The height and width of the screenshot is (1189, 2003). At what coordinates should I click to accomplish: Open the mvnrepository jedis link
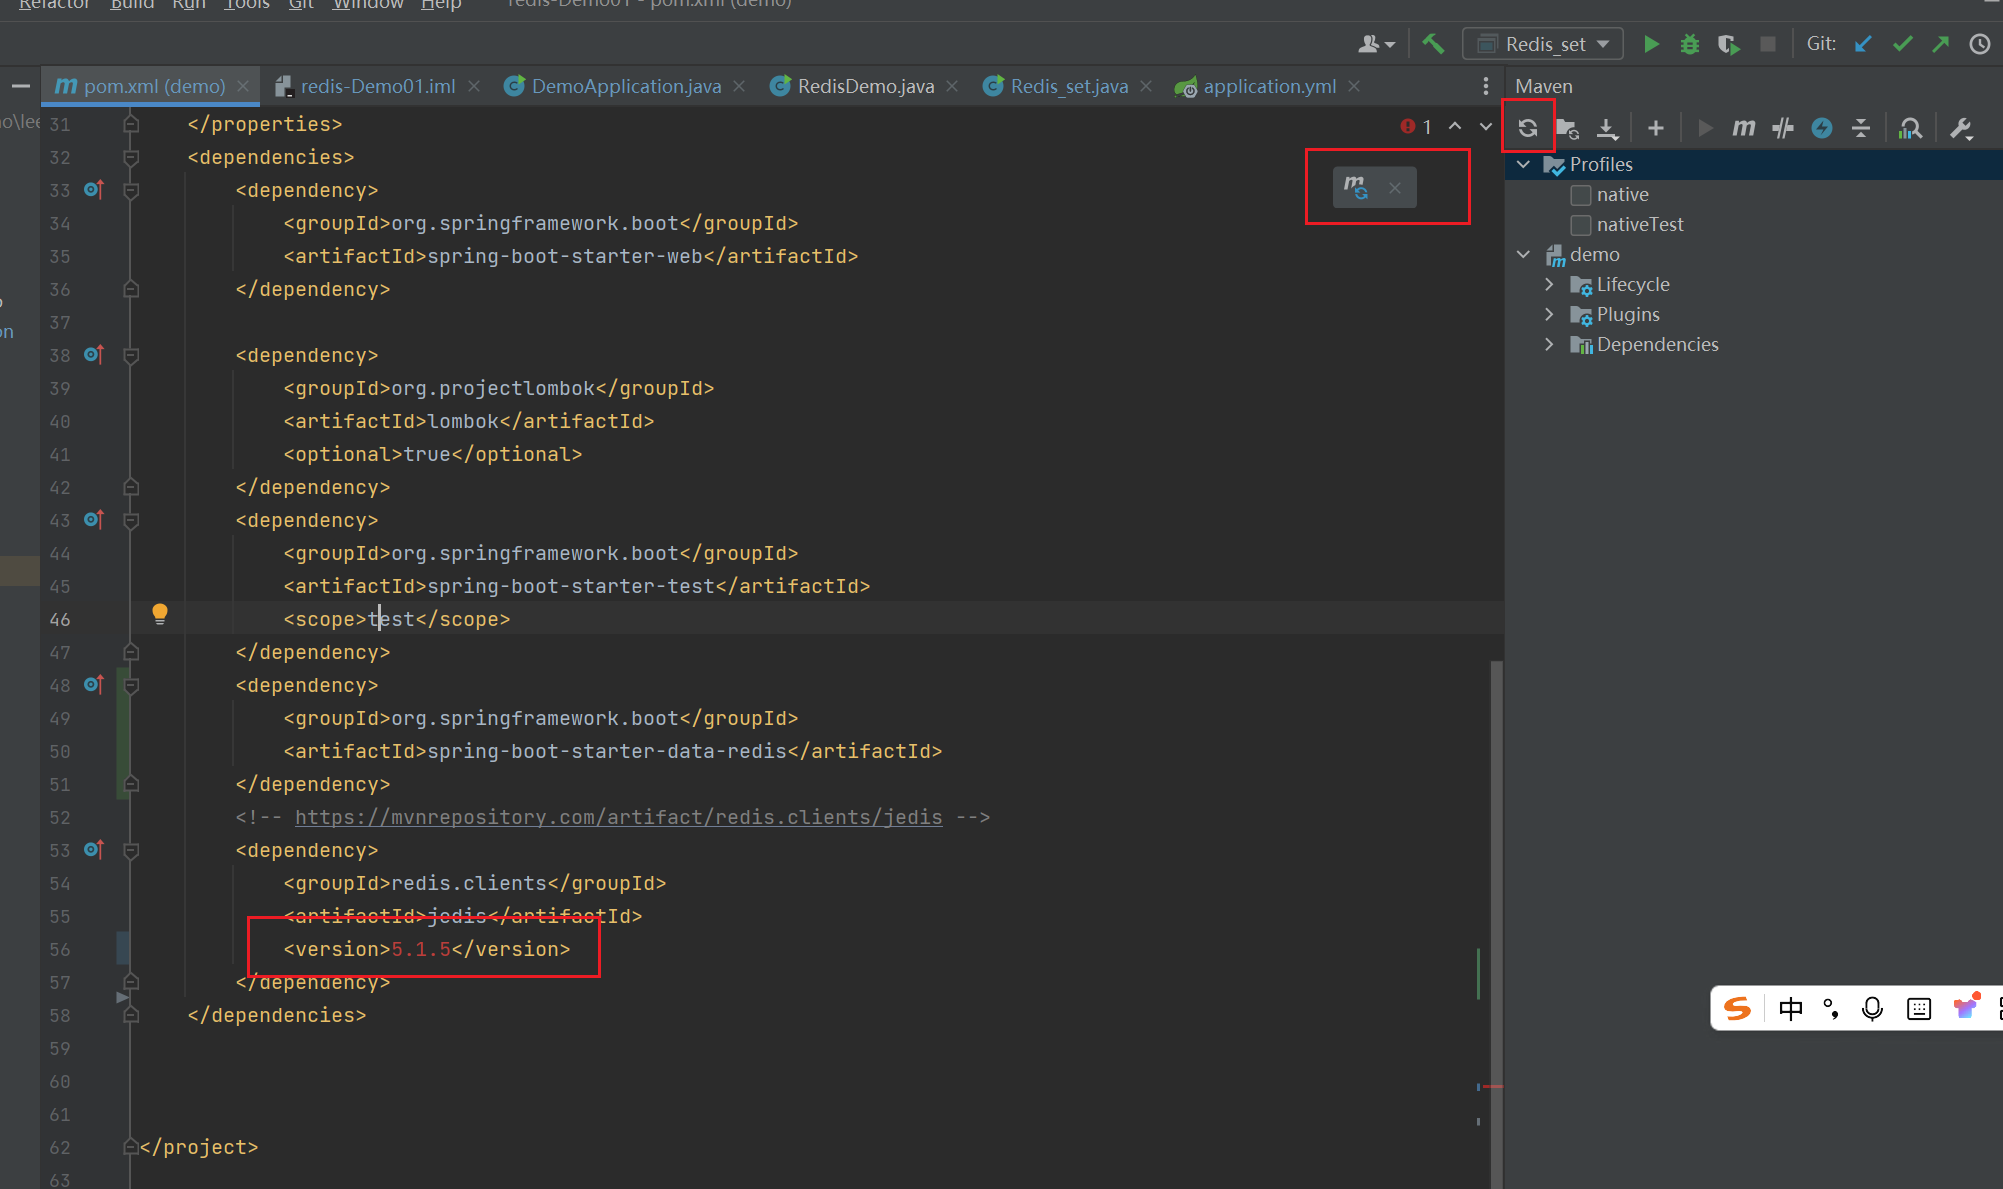tap(618, 817)
